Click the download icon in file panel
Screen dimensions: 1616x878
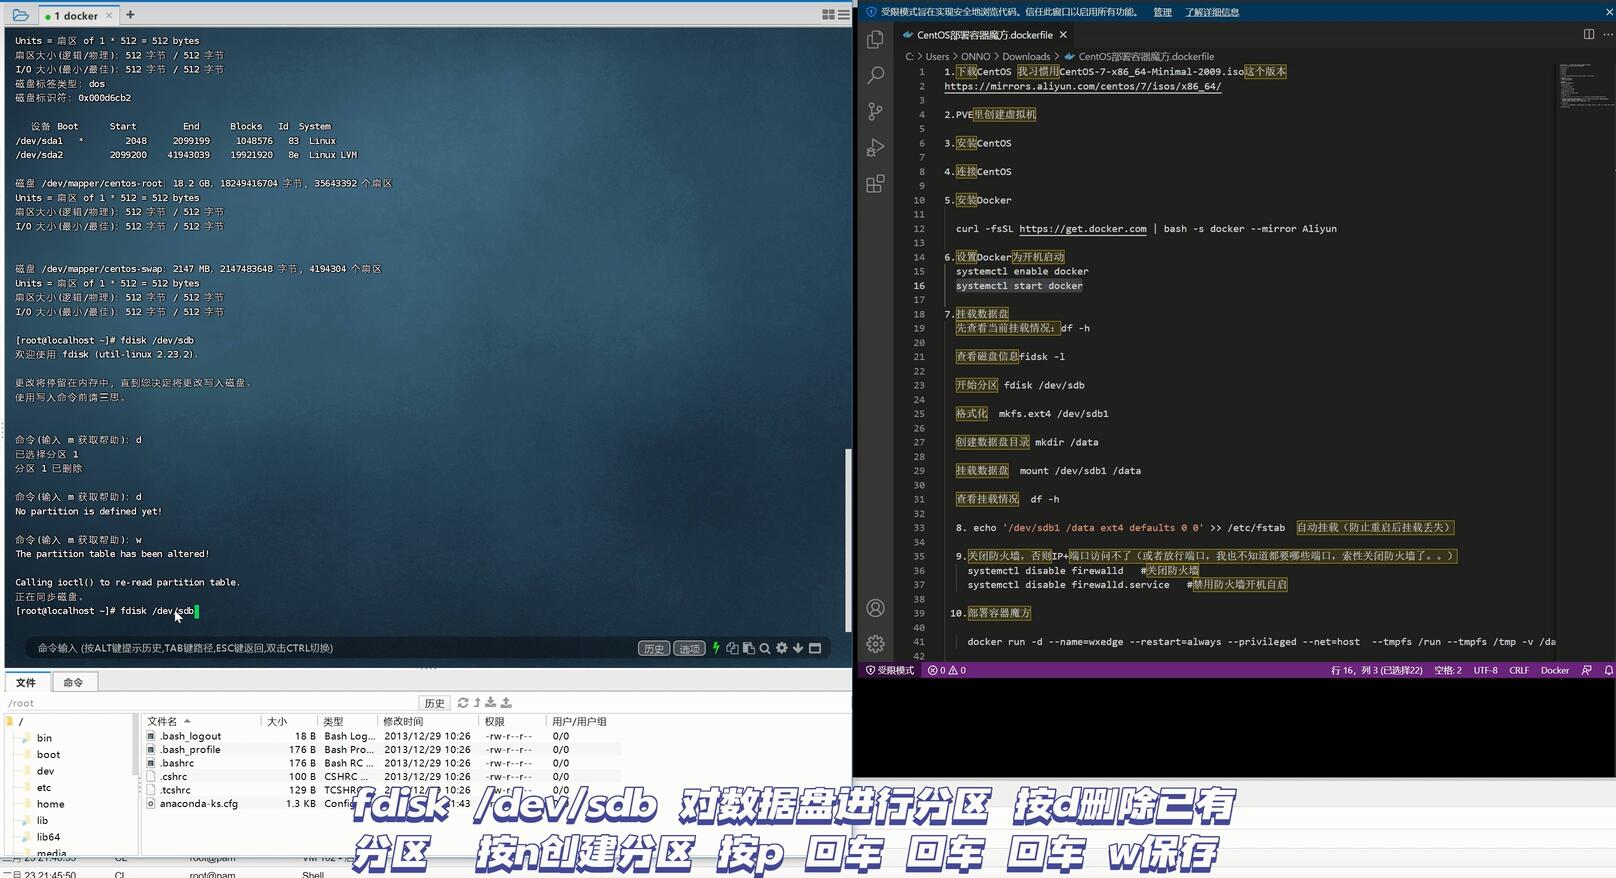tap(490, 703)
